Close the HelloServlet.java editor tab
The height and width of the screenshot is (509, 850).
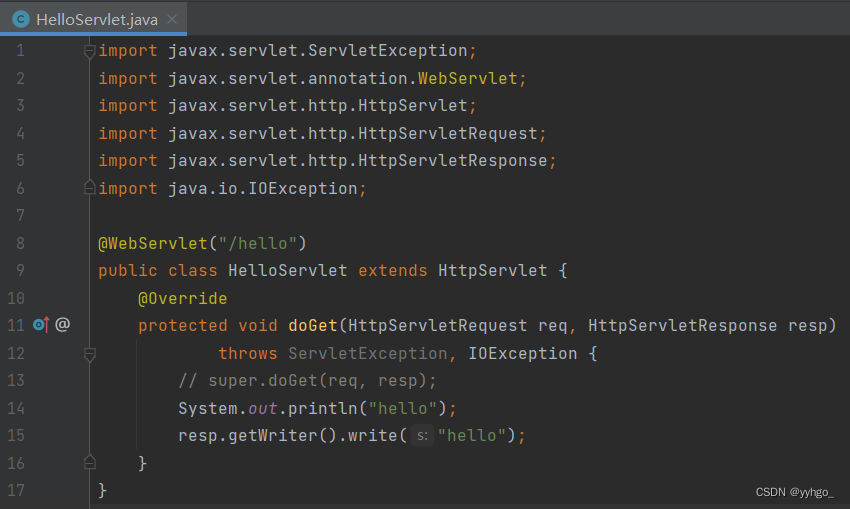171,19
